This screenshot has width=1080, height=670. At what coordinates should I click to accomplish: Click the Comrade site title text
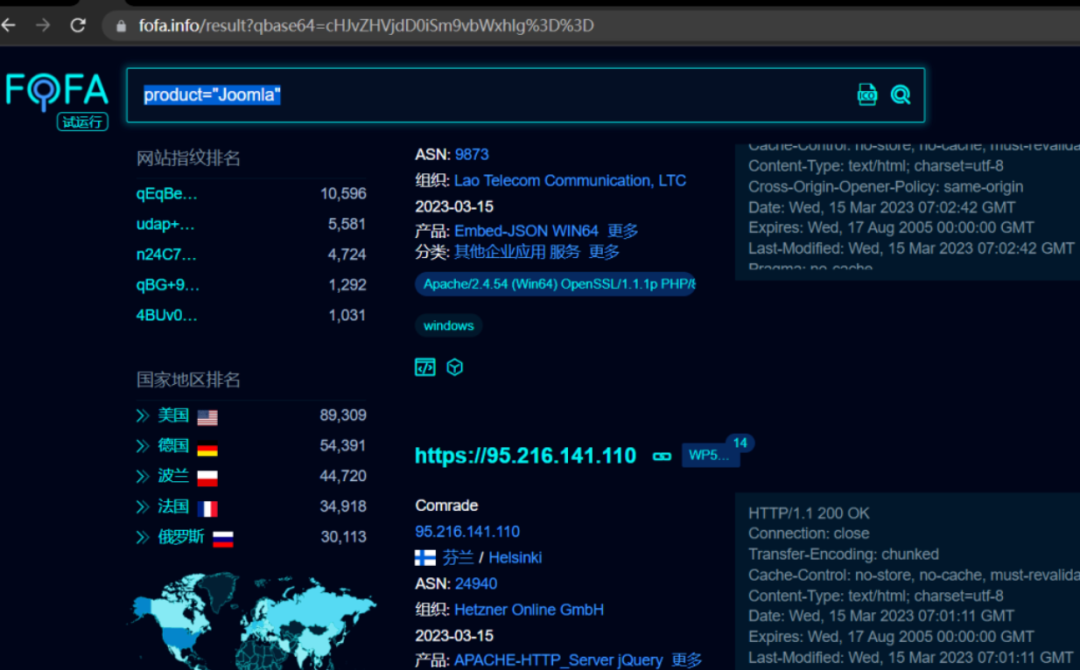pos(446,505)
